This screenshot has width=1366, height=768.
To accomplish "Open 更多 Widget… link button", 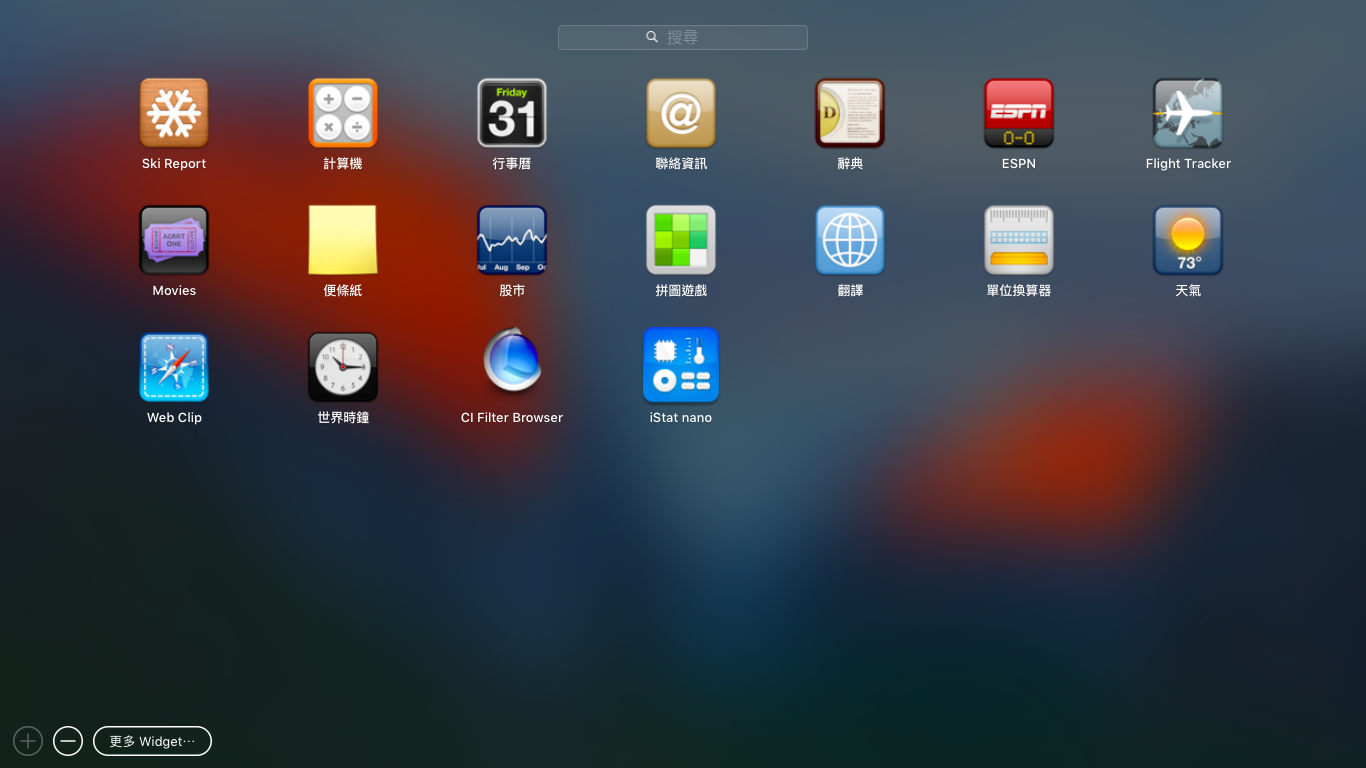I will click(x=152, y=741).
